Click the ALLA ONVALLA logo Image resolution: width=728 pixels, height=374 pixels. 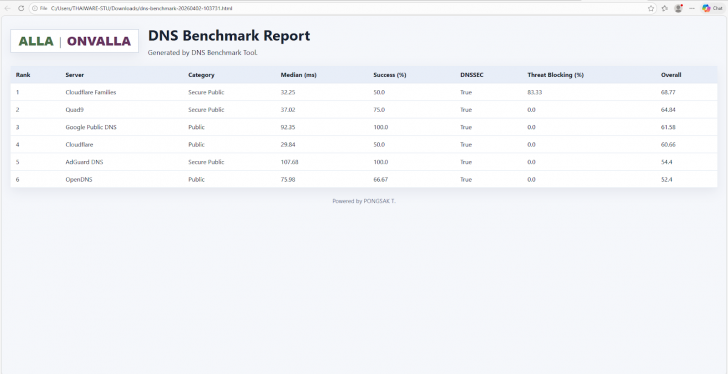click(x=75, y=41)
